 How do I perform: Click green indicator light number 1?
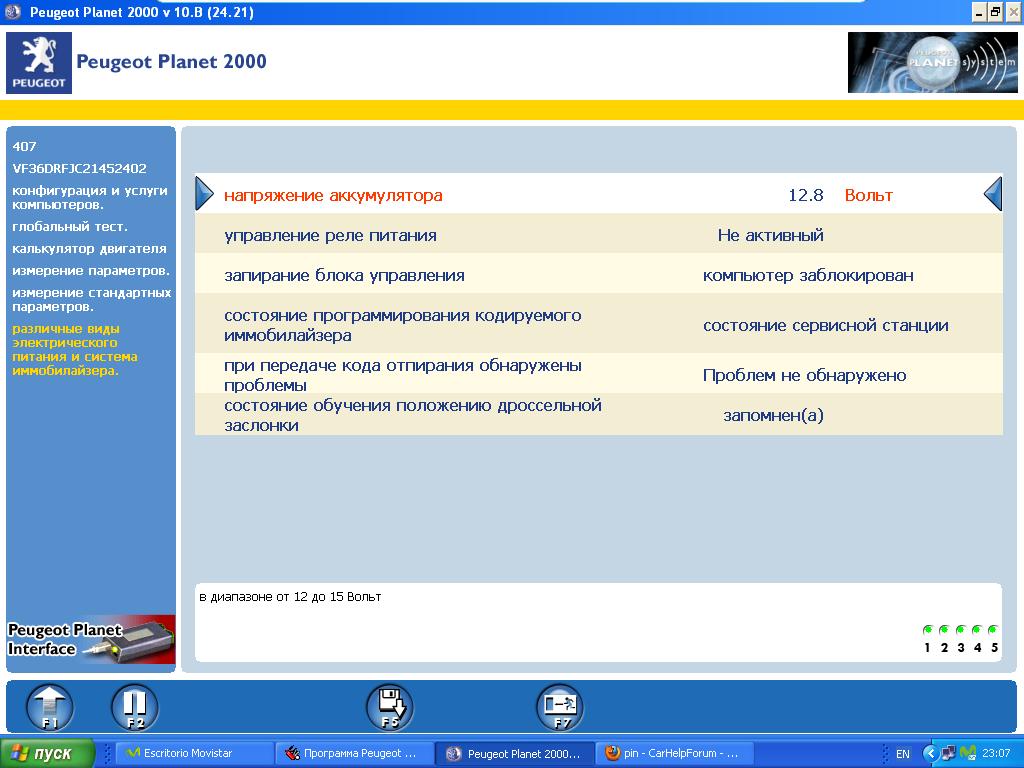(927, 630)
